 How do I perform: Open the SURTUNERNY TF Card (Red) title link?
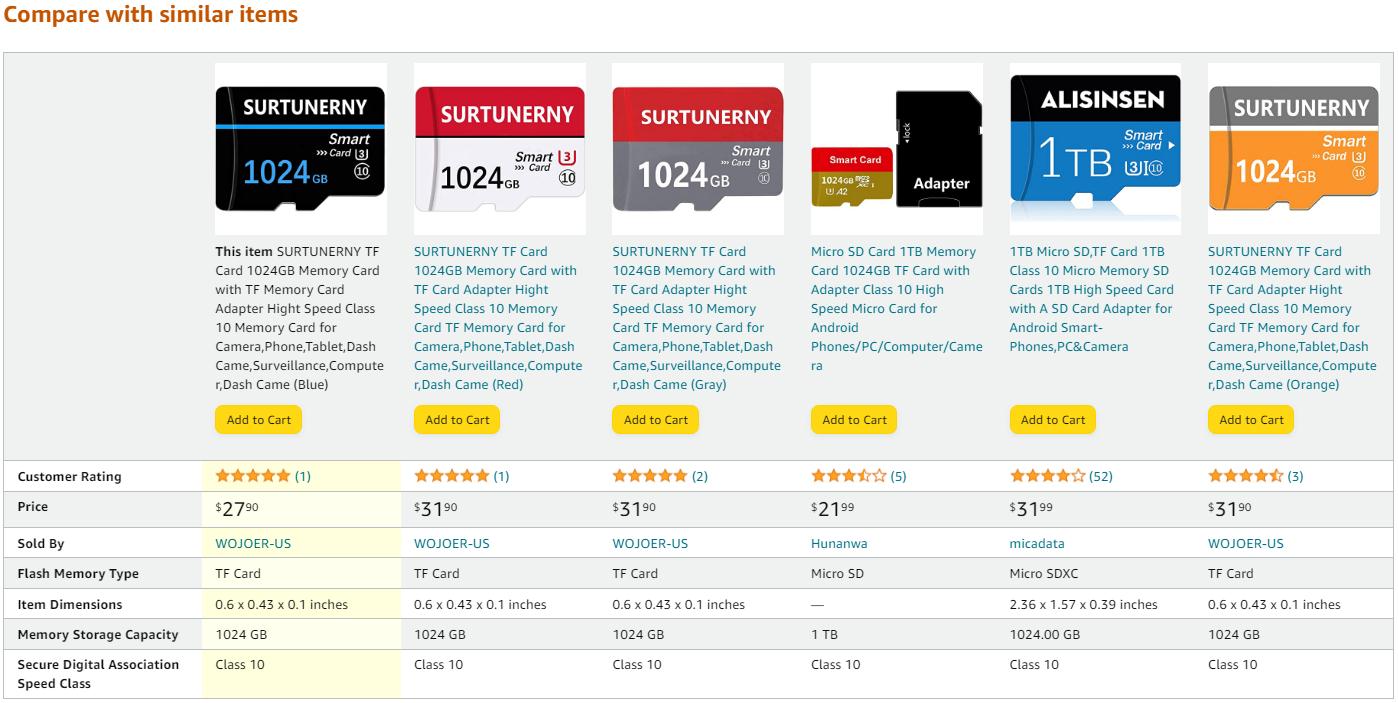pos(498,318)
